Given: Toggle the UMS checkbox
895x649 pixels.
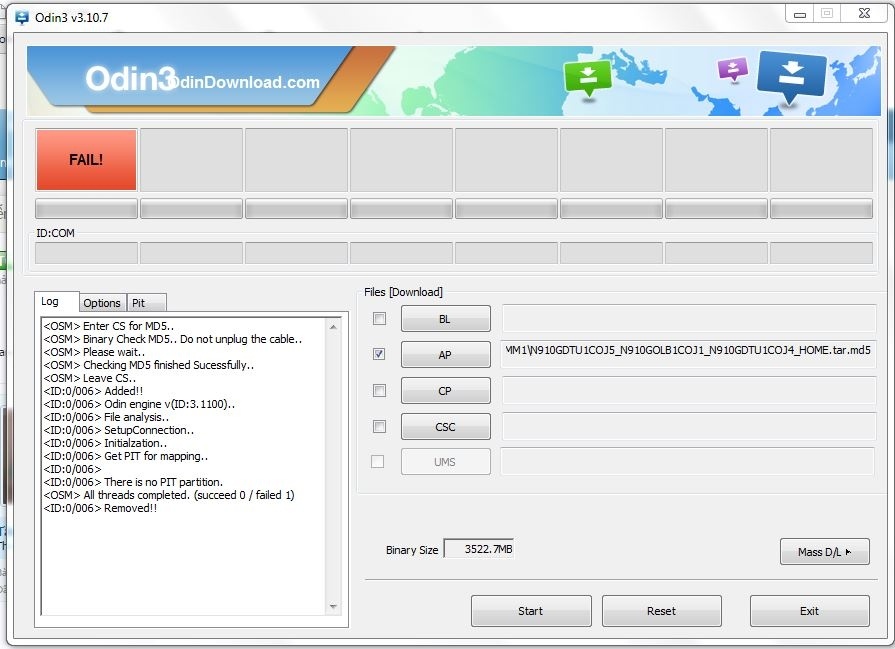Looking at the screenshot, I should tap(377, 461).
